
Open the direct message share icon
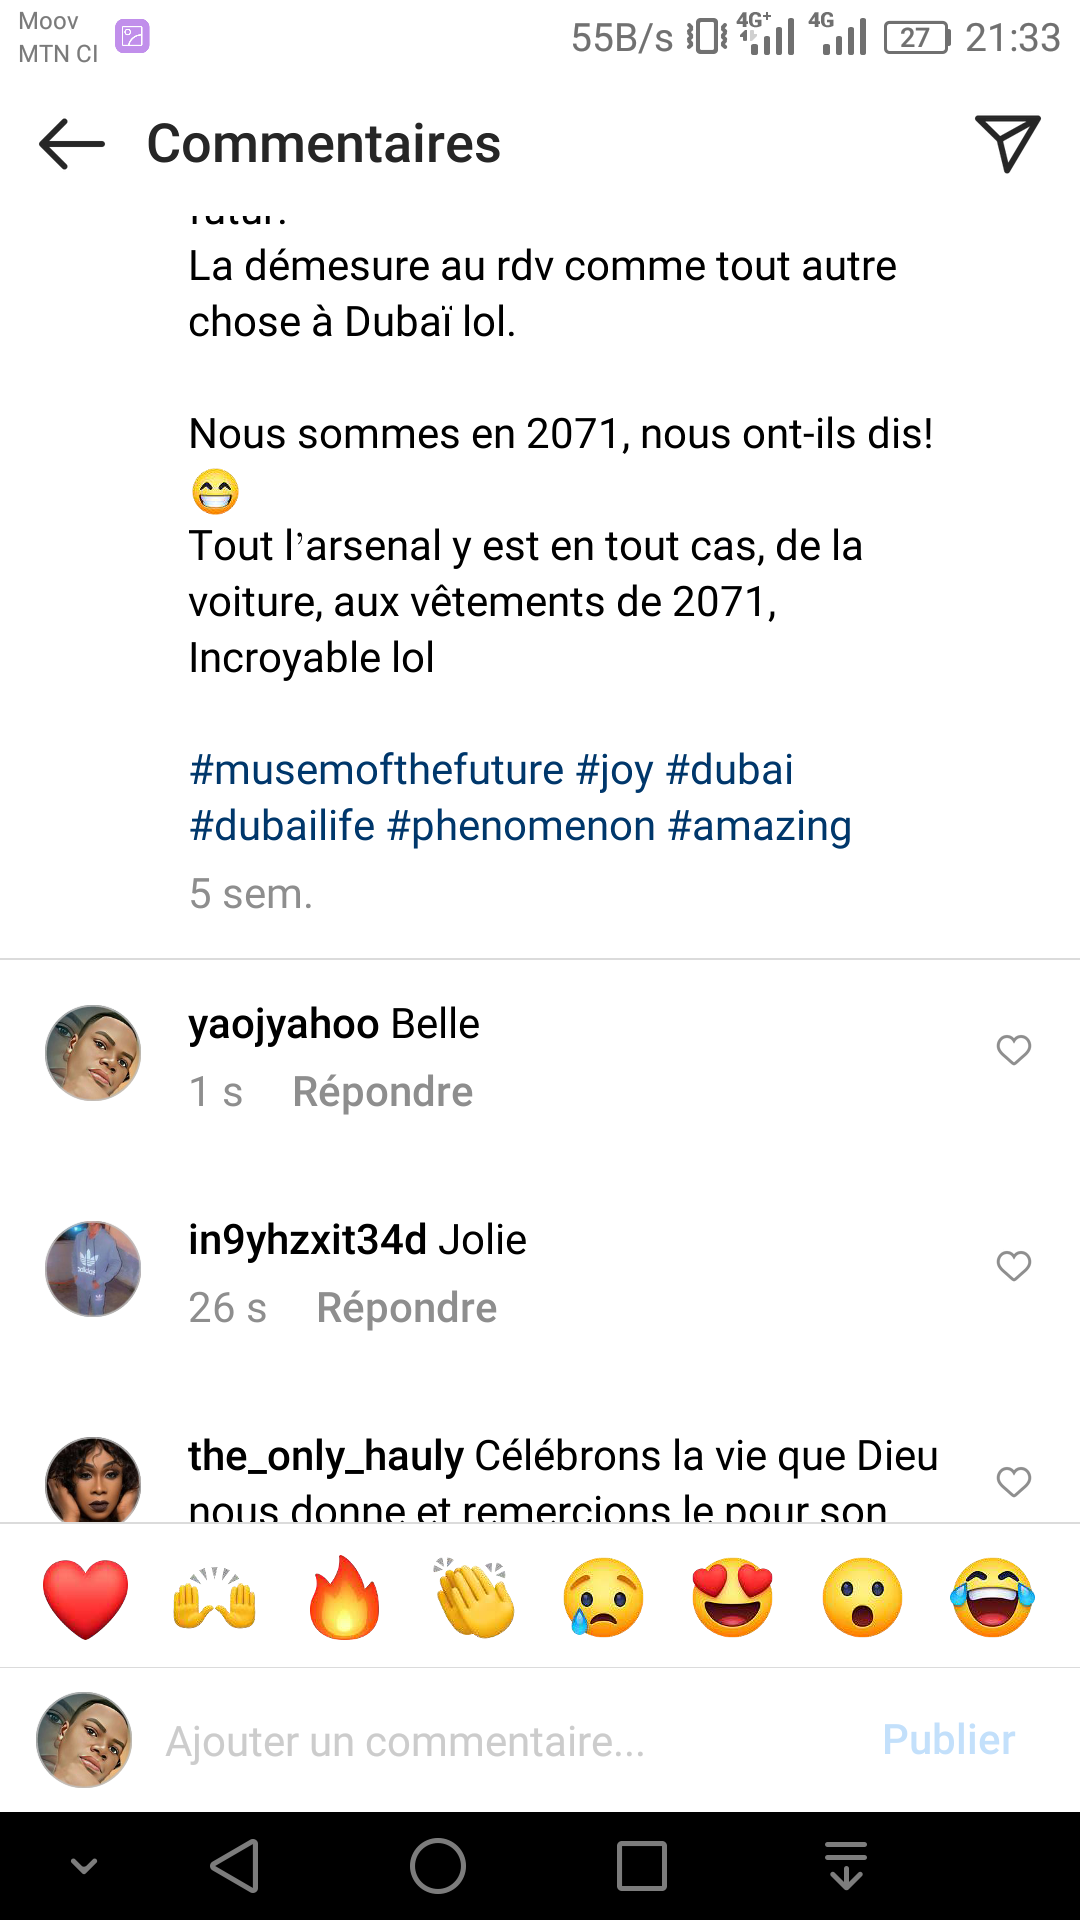[1007, 143]
